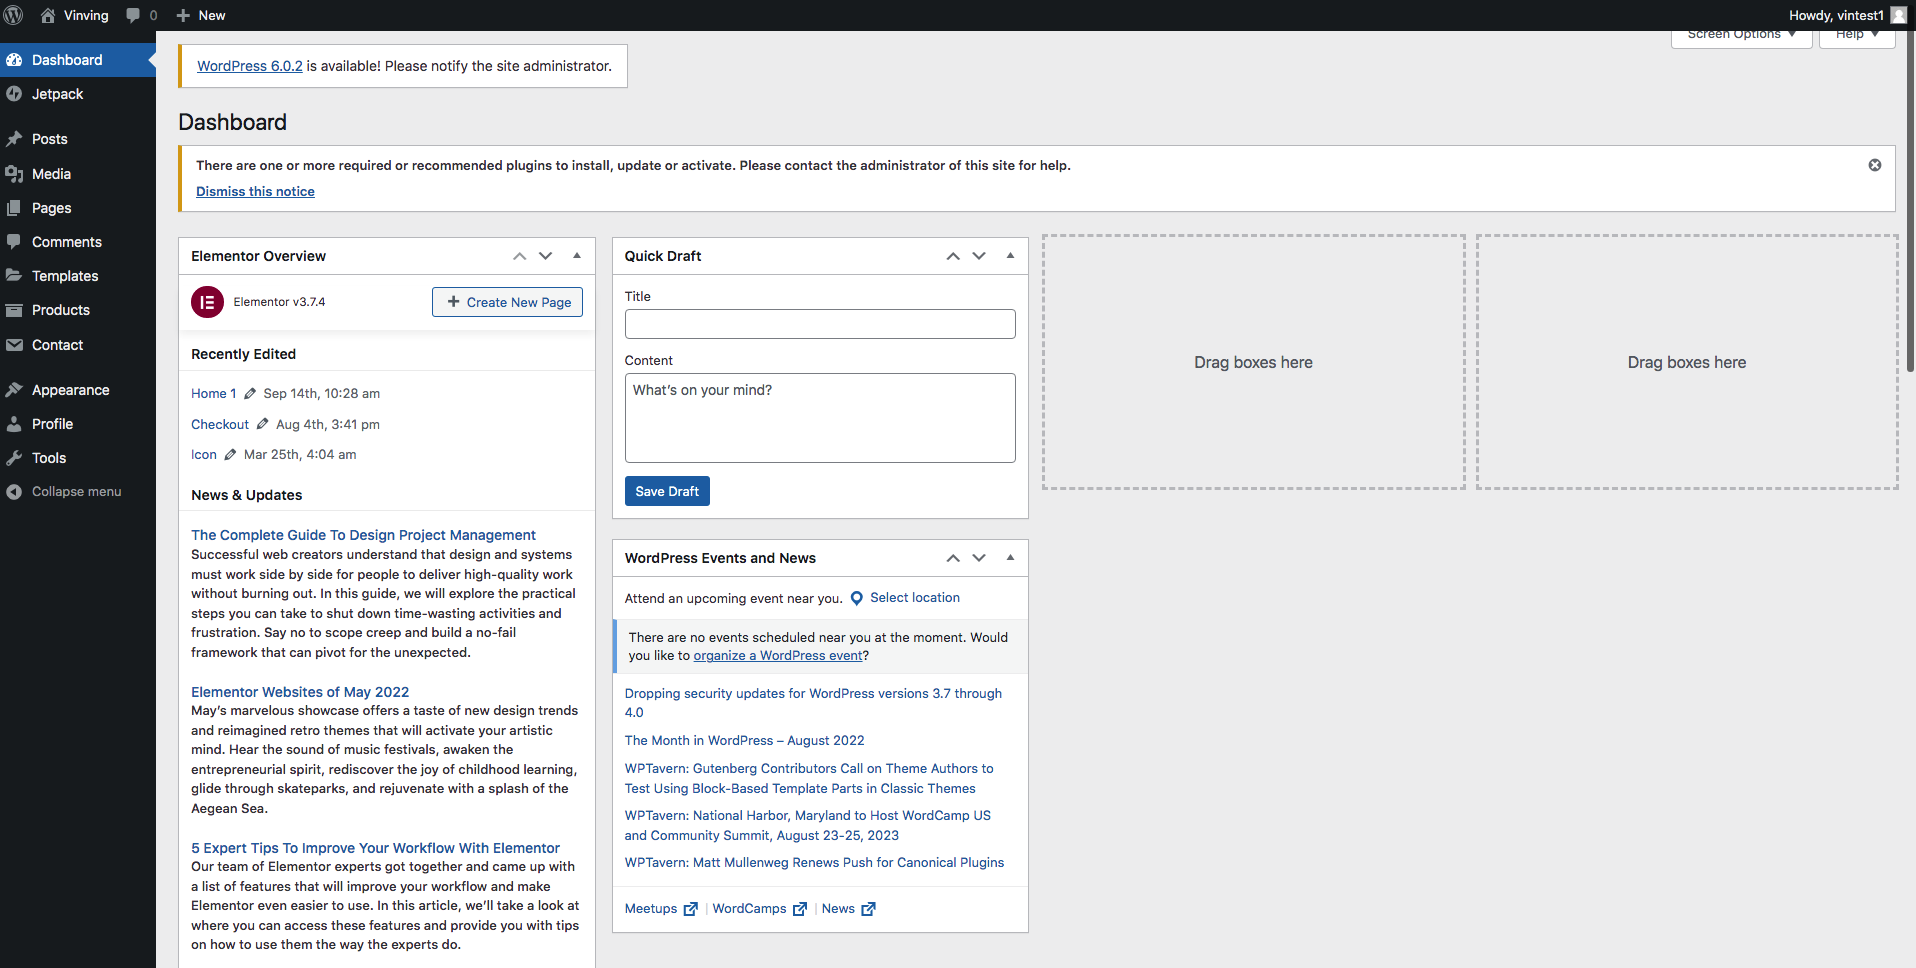Go to Pages in the sidebar

[x=78, y=208]
